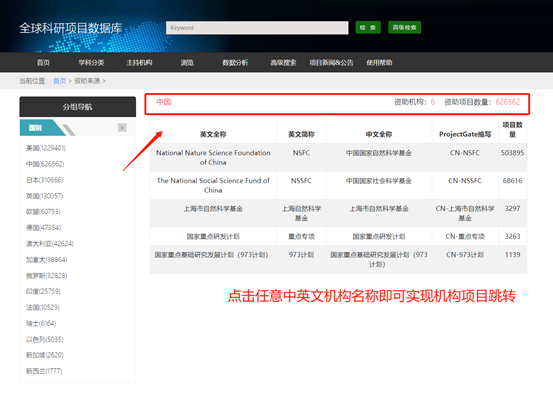Select 瑞士(6164) in country list

41,323
